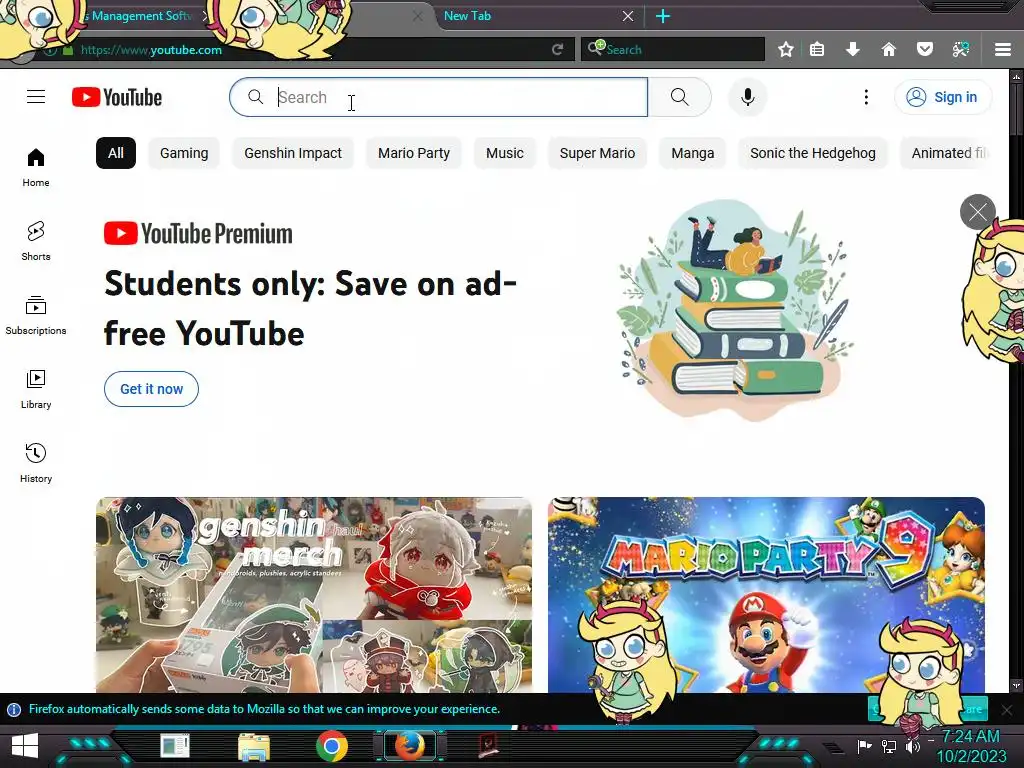Image resolution: width=1024 pixels, height=768 pixels.
Task: Open Subscriptions in the sidebar
Action: [x=36, y=315]
